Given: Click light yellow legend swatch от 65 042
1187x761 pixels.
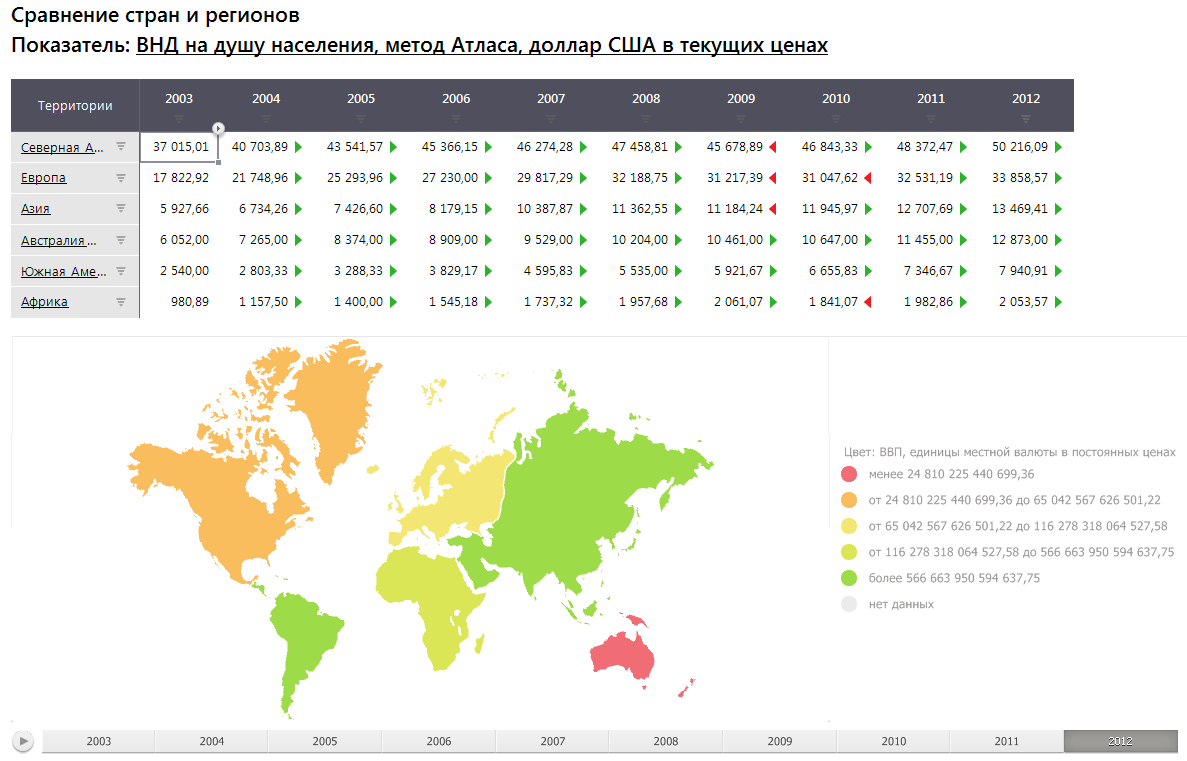Looking at the screenshot, I should coord(849,526).
